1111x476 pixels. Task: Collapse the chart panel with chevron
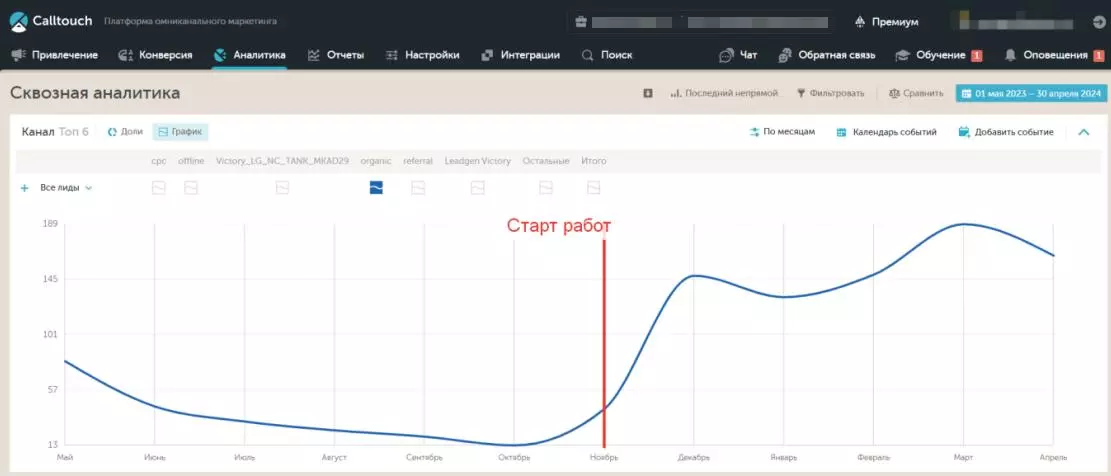1083,132
